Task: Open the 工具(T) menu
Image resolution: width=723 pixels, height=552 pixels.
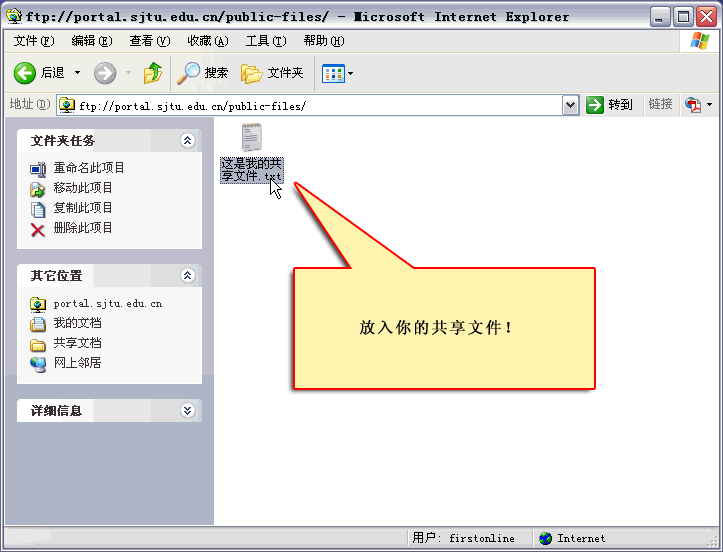Action: (266, 41)
